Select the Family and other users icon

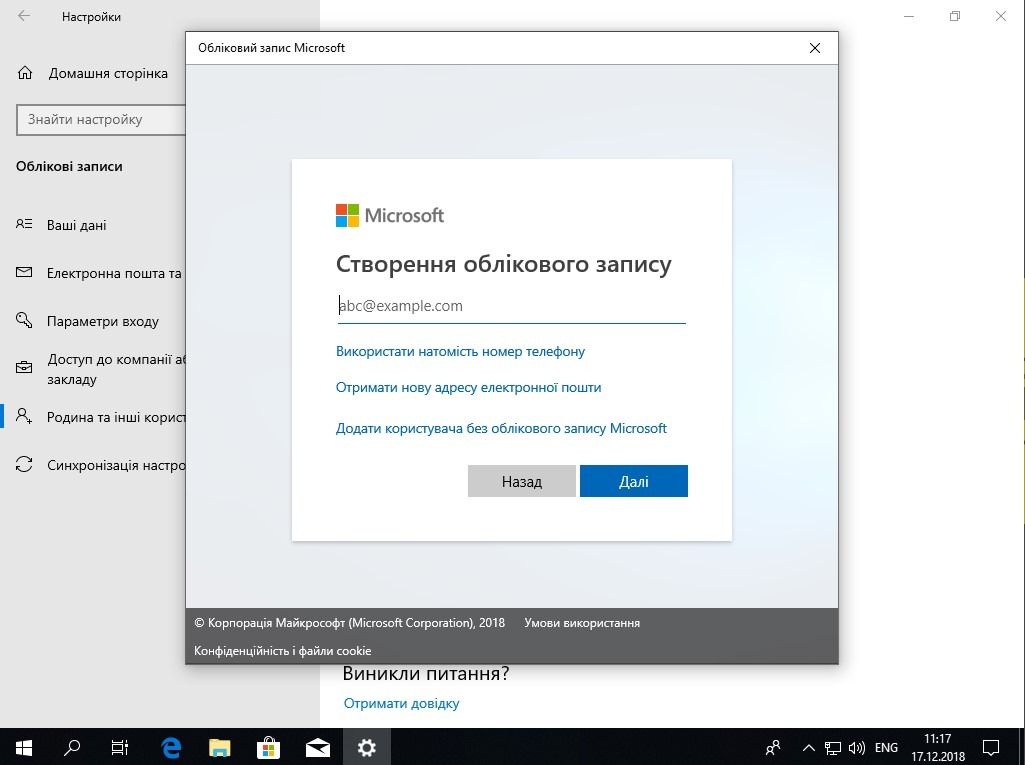click(24, 416)
